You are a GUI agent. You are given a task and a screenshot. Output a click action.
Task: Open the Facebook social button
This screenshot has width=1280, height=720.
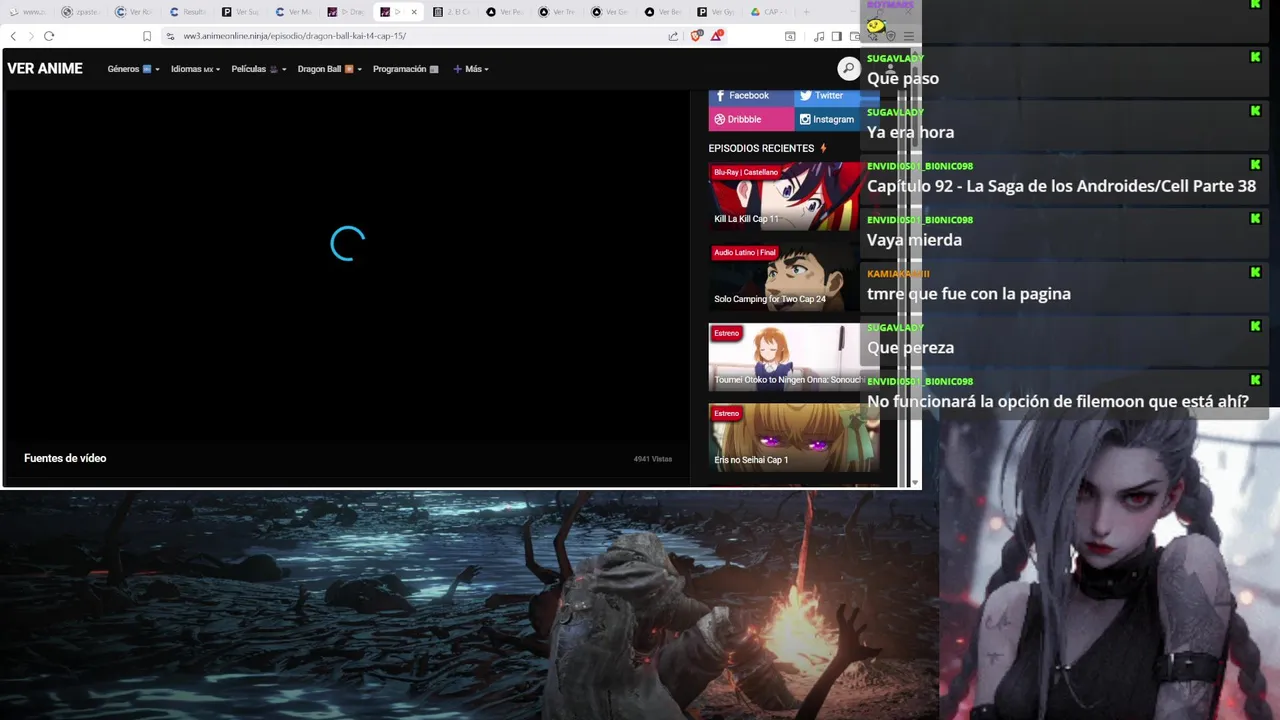[751, 95]
